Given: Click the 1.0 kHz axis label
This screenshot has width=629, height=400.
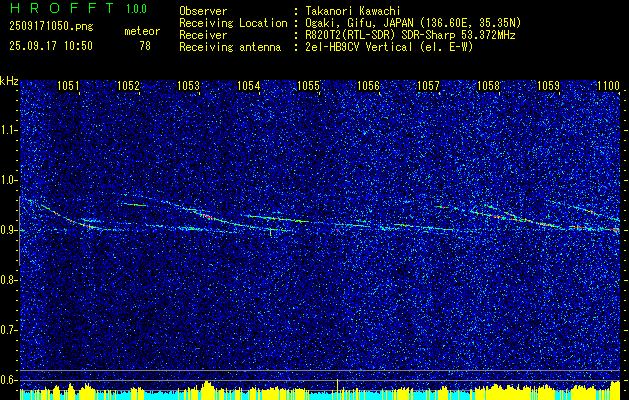Looking at the screenshot, I should click(x=8, y=180).
